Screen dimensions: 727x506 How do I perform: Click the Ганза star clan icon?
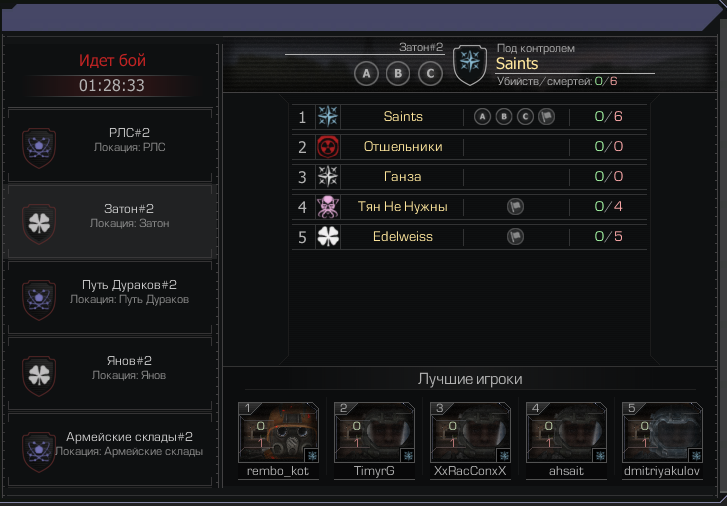coord(328,177)
